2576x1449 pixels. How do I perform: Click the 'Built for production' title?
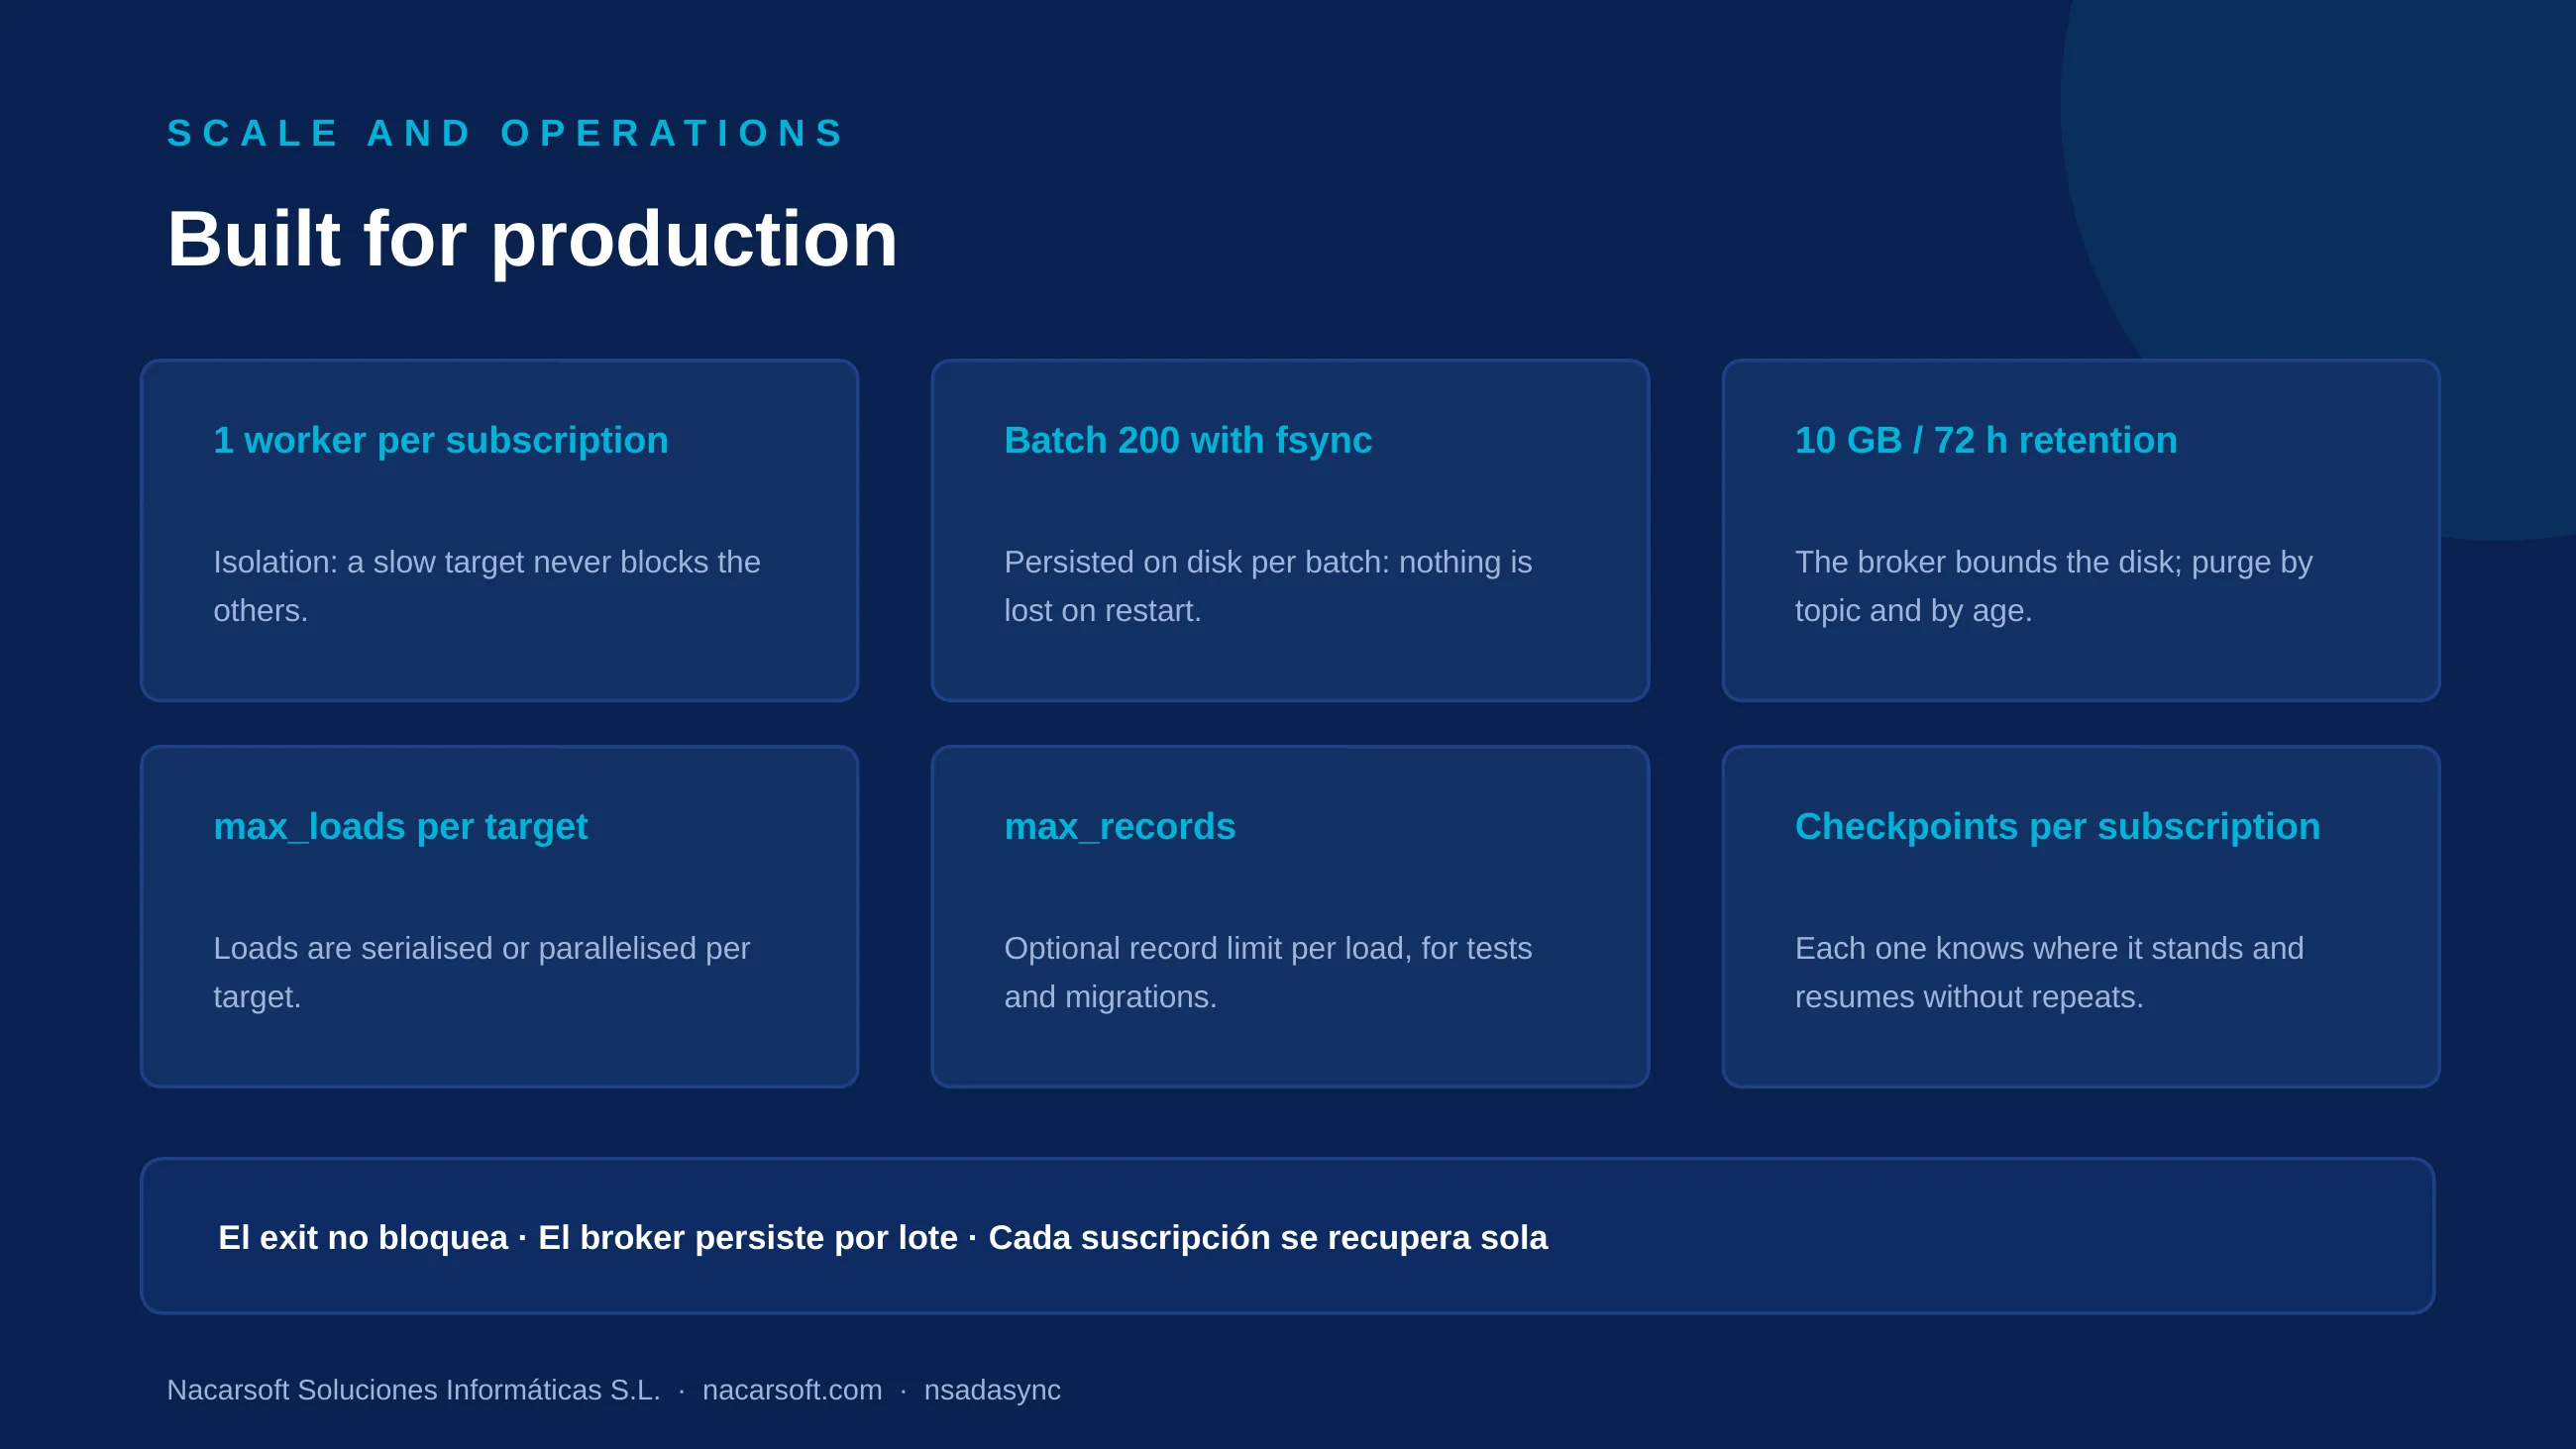pyautogui.click(x=532, y=239)
